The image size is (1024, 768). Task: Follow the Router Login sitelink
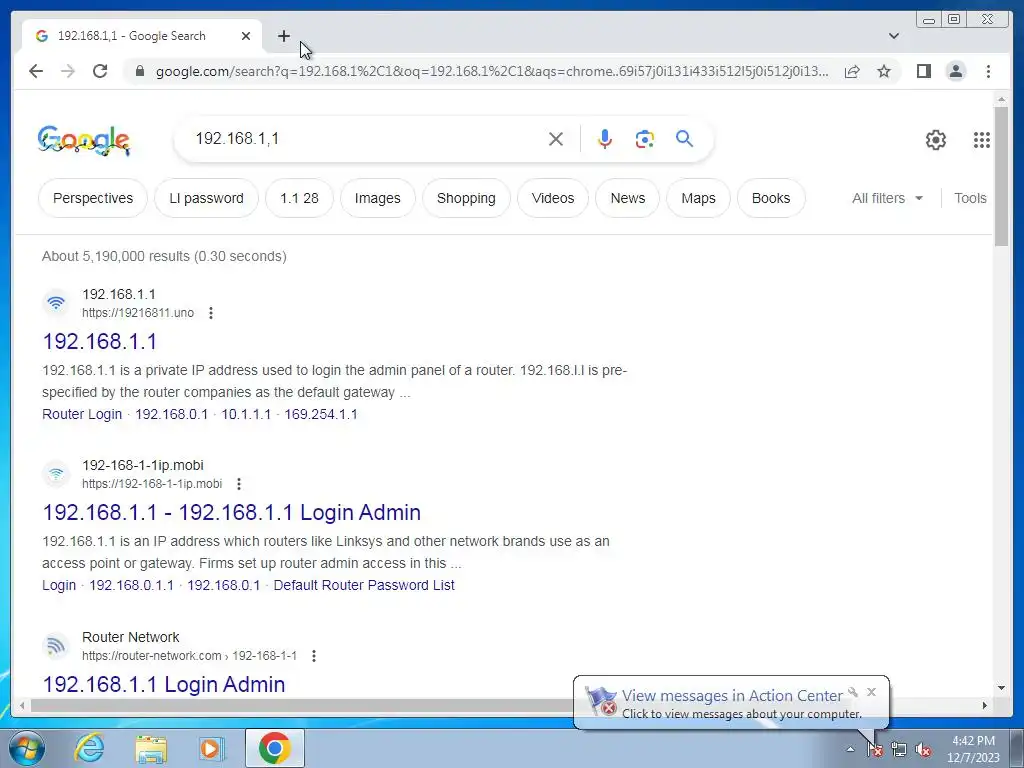coord(82,414)
